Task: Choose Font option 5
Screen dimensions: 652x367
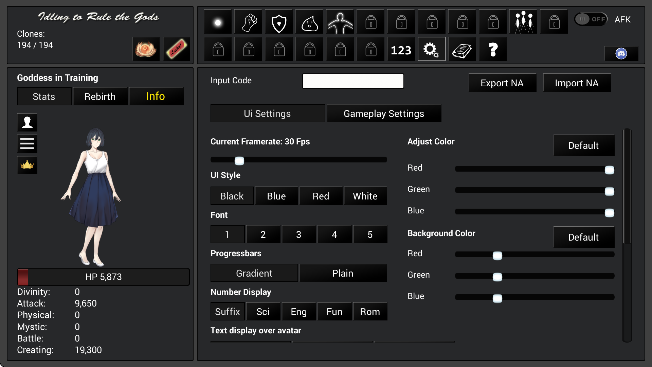Action: tap(370, 234)
